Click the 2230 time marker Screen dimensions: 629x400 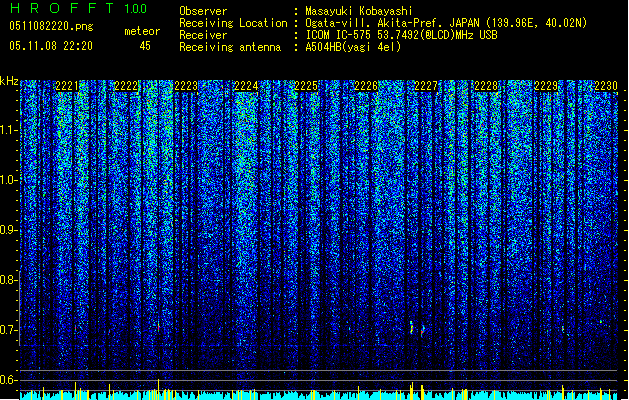[x=606, y=86]
